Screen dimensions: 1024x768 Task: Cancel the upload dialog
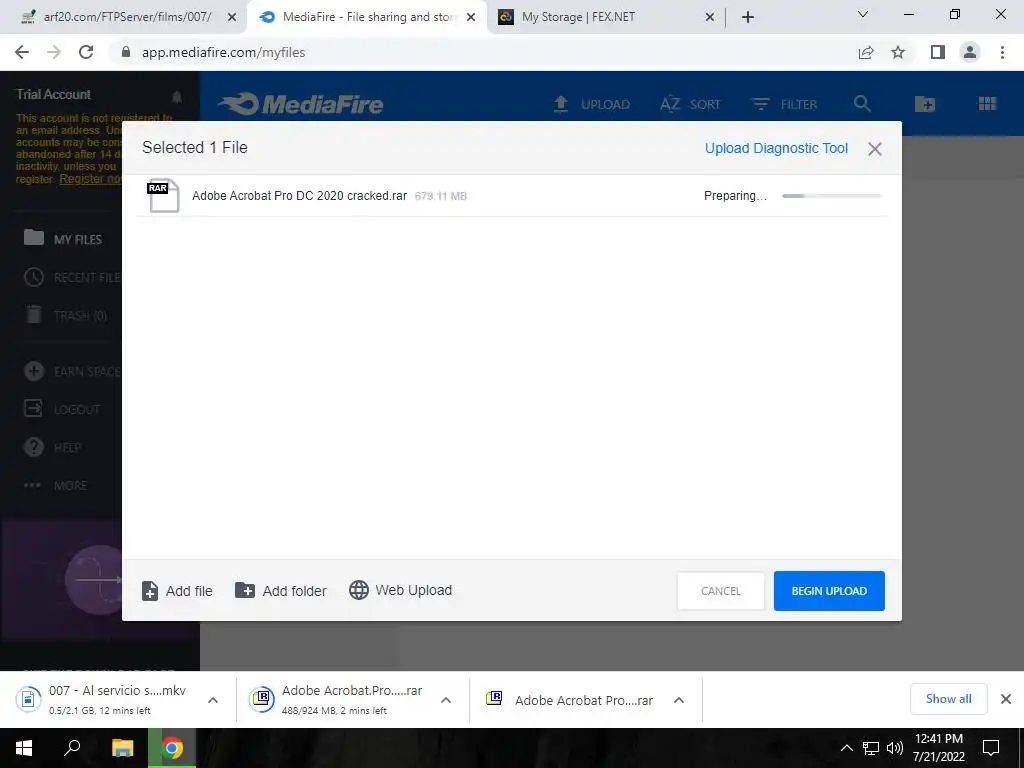pos(720,591)
